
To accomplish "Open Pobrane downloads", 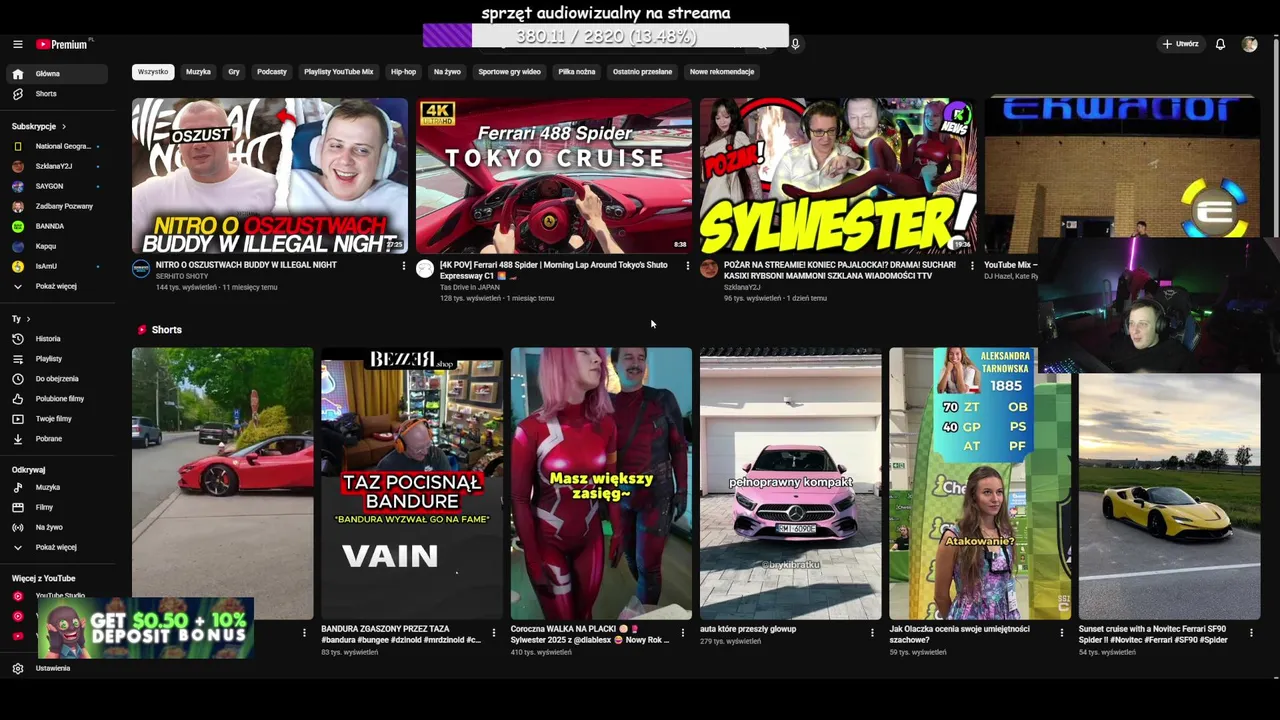I will coord(58,439).
